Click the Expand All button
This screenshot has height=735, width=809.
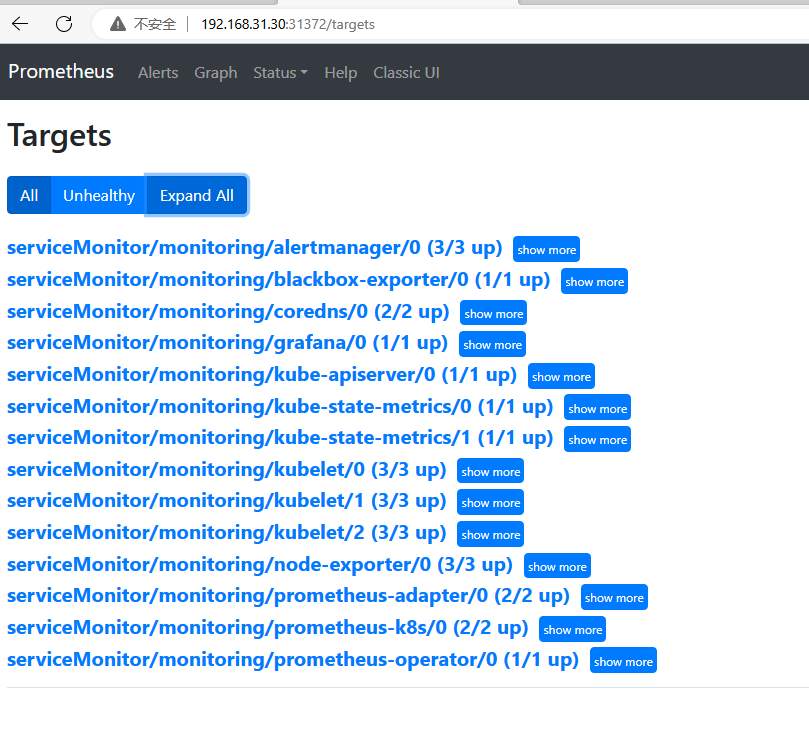pyautogui.click(x=197, y=195)
